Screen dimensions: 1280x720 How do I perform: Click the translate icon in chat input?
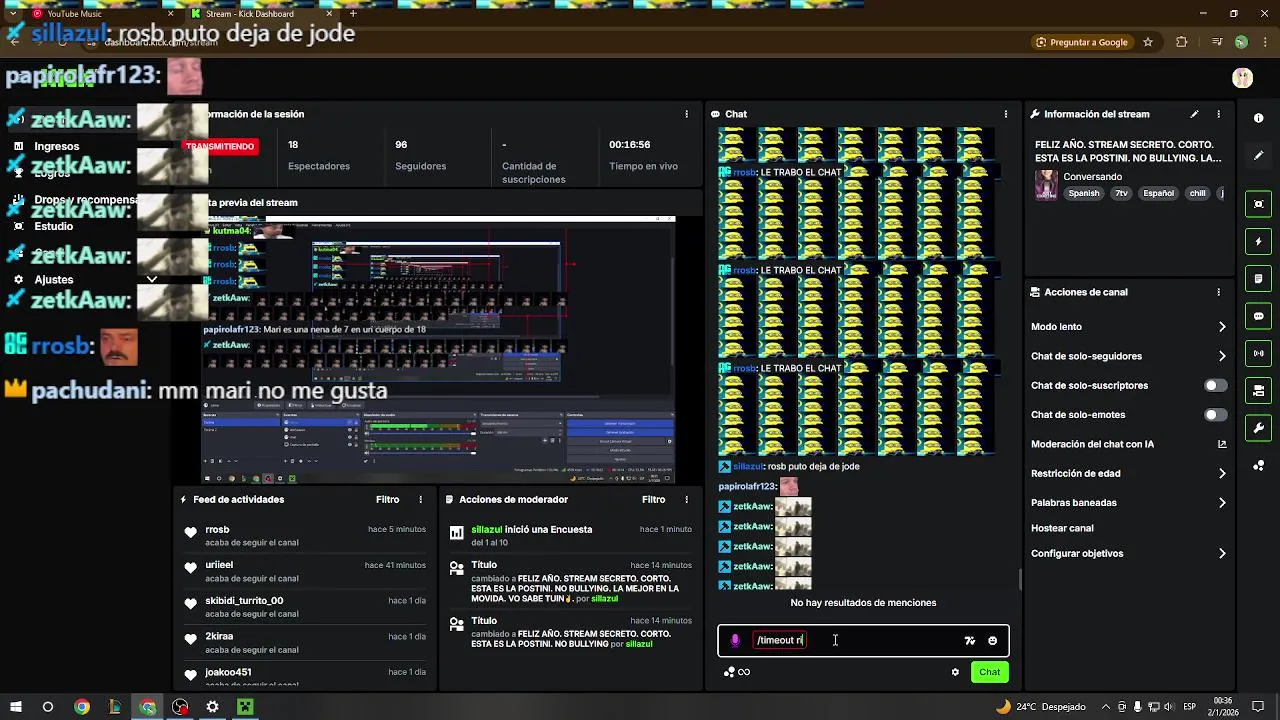[969, 641]
